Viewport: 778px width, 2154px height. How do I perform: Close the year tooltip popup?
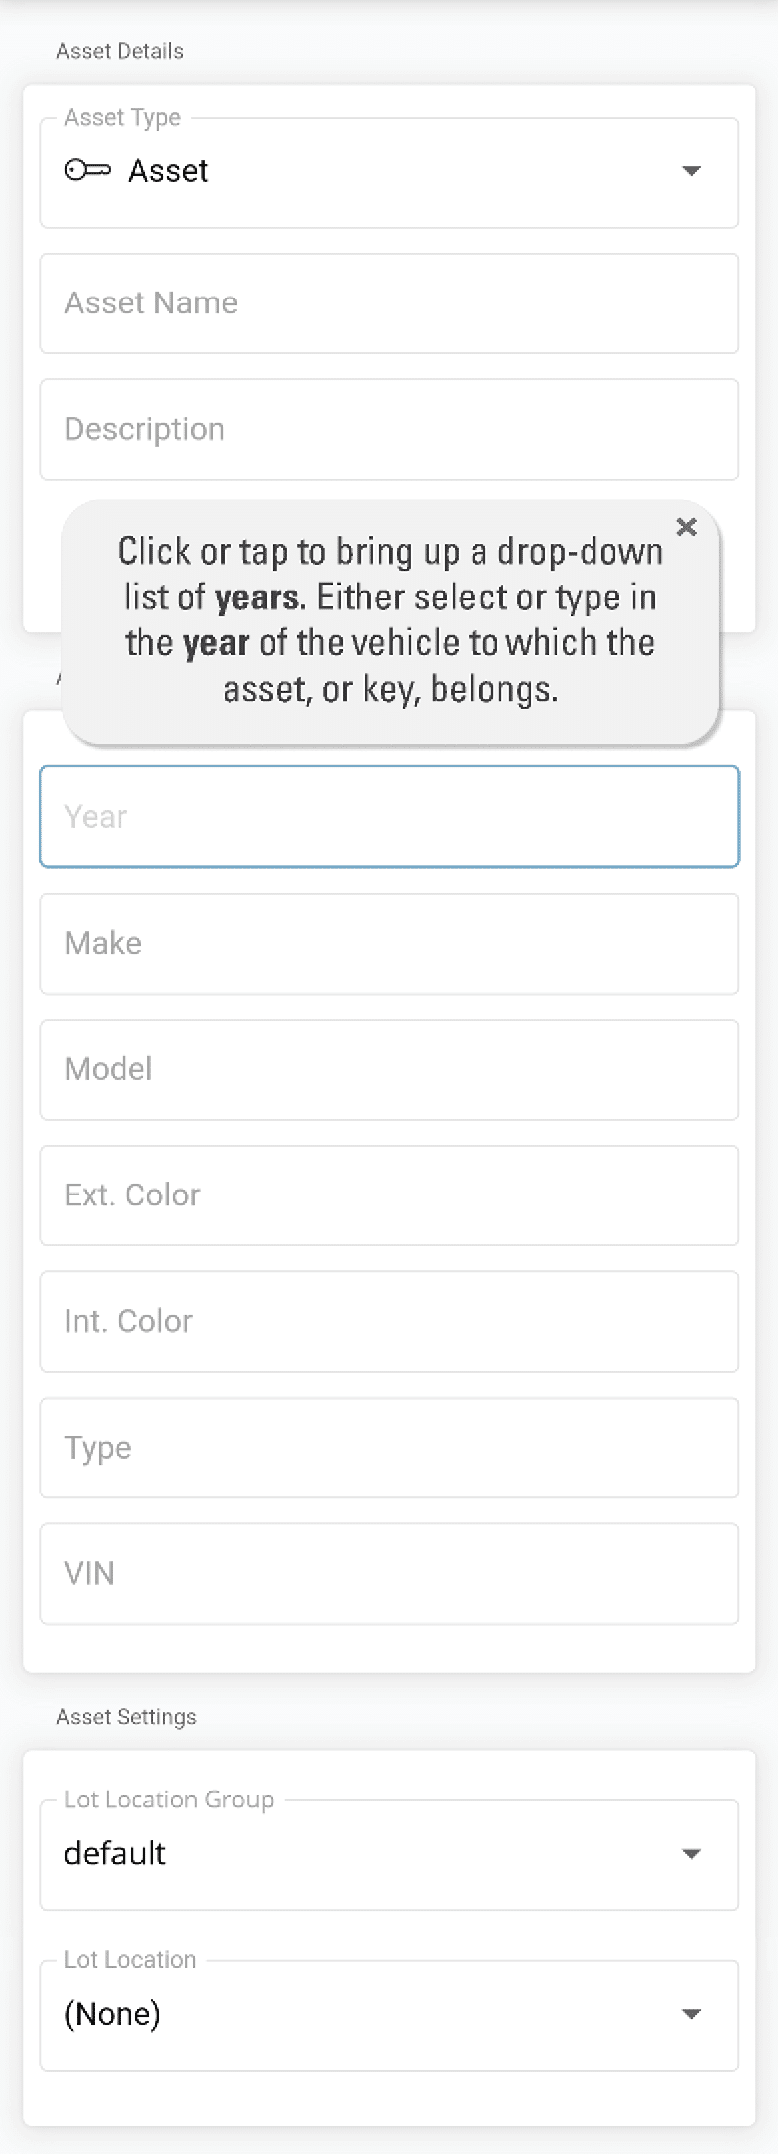pos(686,527)
